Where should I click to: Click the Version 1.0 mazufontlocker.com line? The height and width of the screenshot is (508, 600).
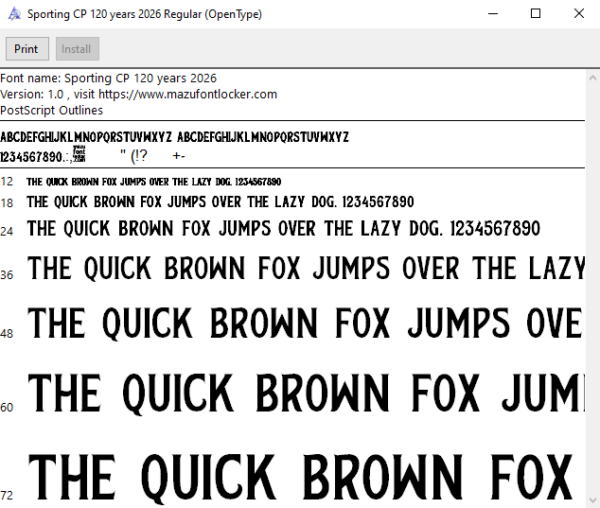click(x=139, y=94)
